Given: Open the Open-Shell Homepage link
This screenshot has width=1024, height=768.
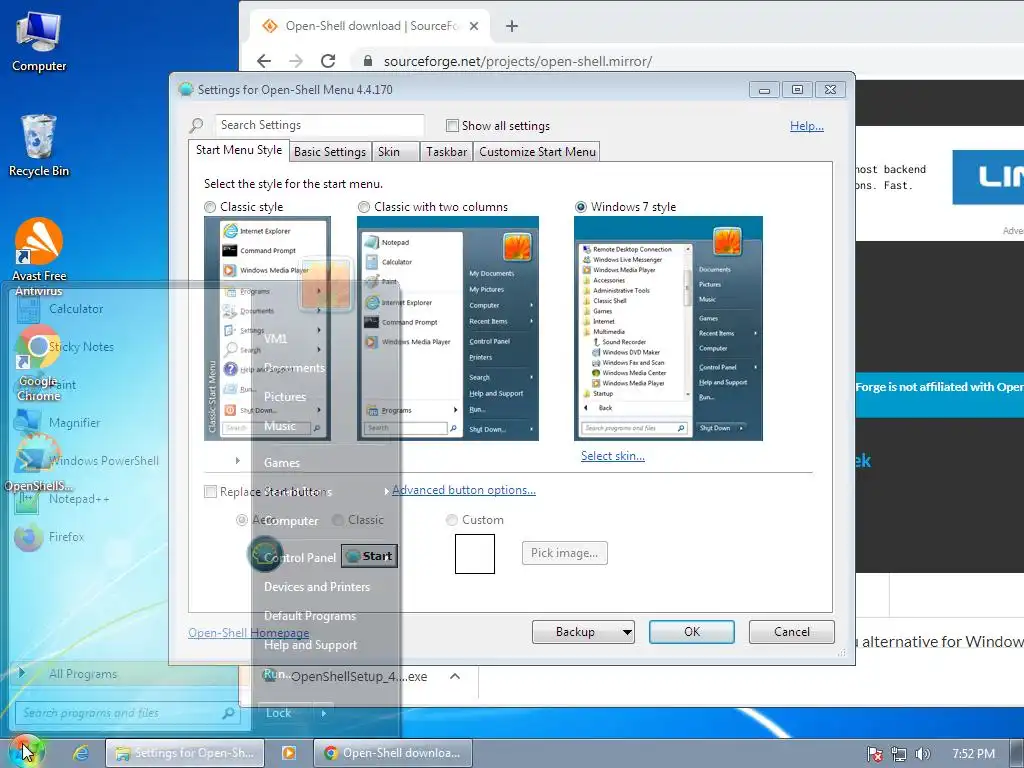Looking at the screenshot, I should (248, 633).
